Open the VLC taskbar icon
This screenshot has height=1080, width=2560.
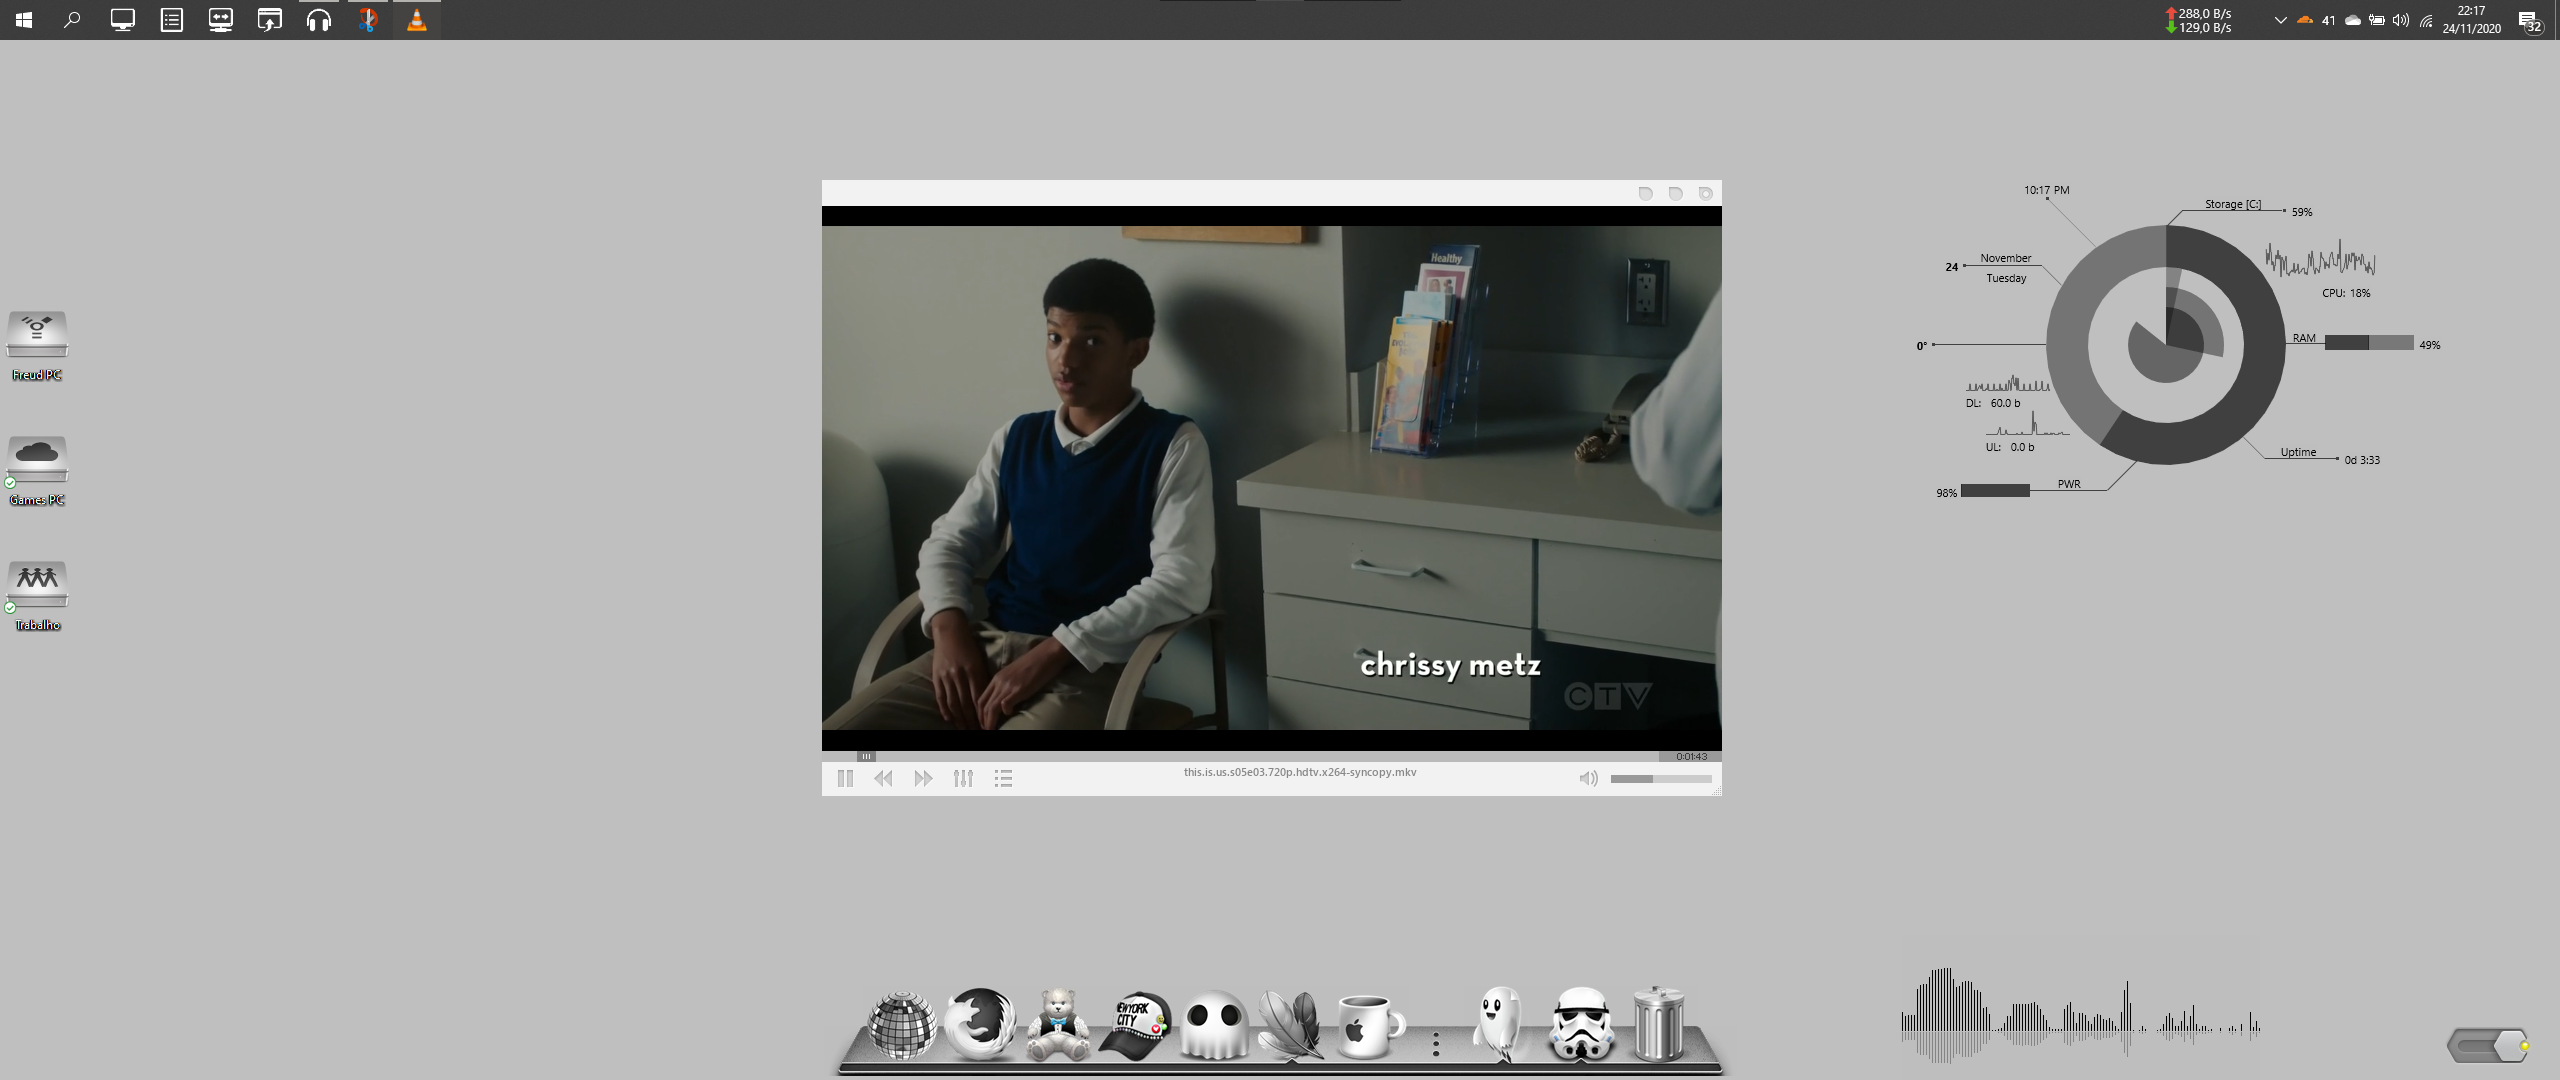[x=417, y=20]
